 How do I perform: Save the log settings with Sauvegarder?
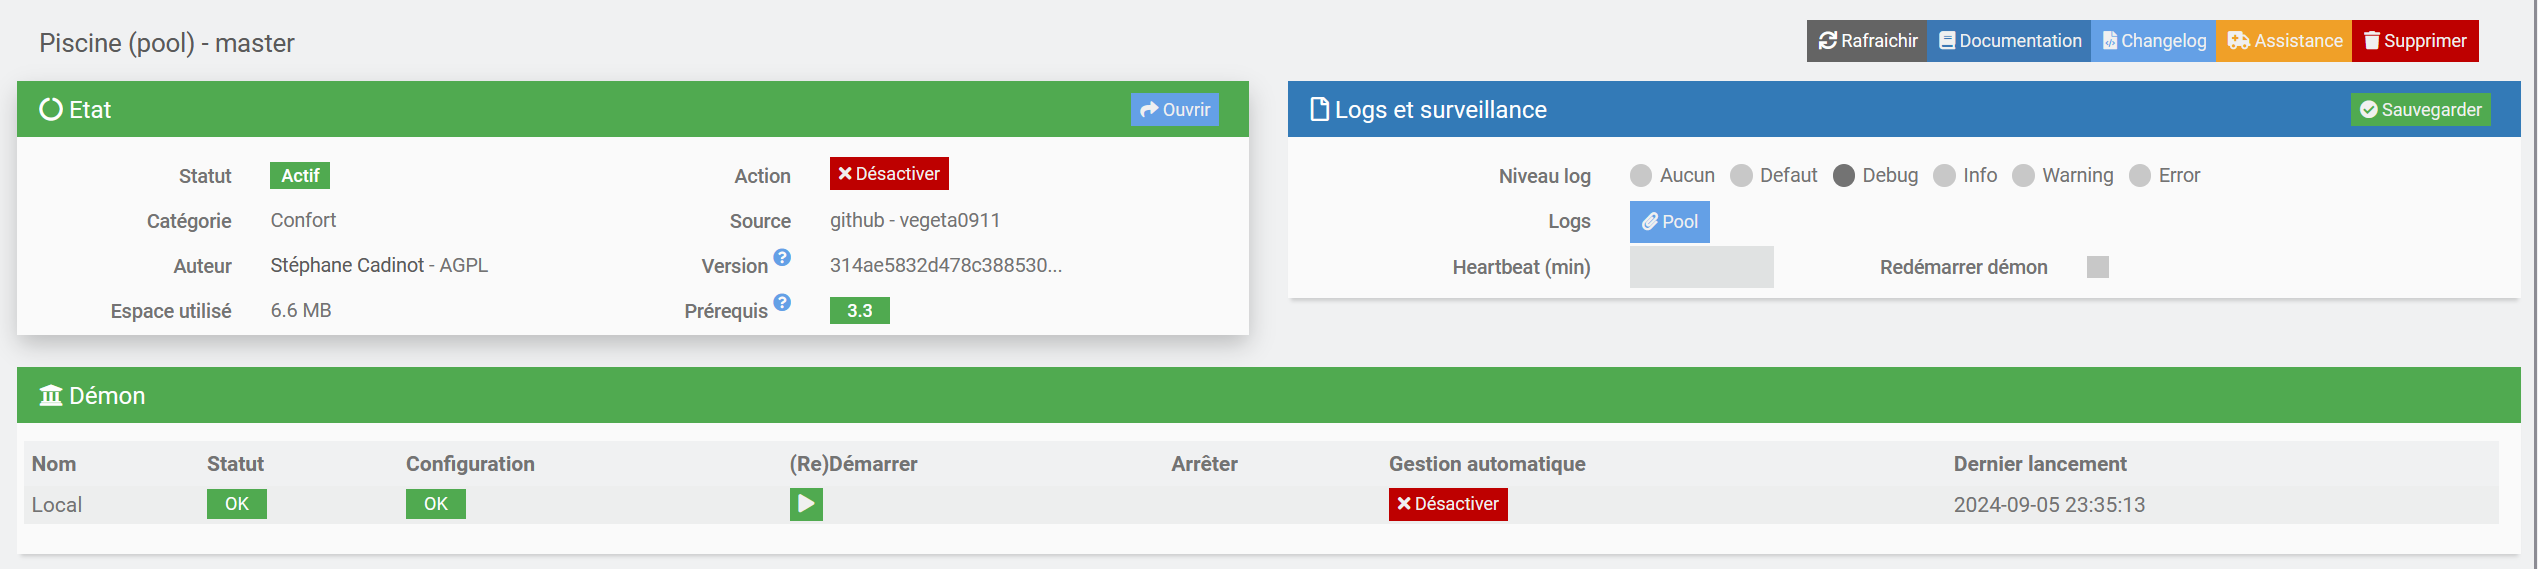pyautogui.click(x=2420, y=110)
